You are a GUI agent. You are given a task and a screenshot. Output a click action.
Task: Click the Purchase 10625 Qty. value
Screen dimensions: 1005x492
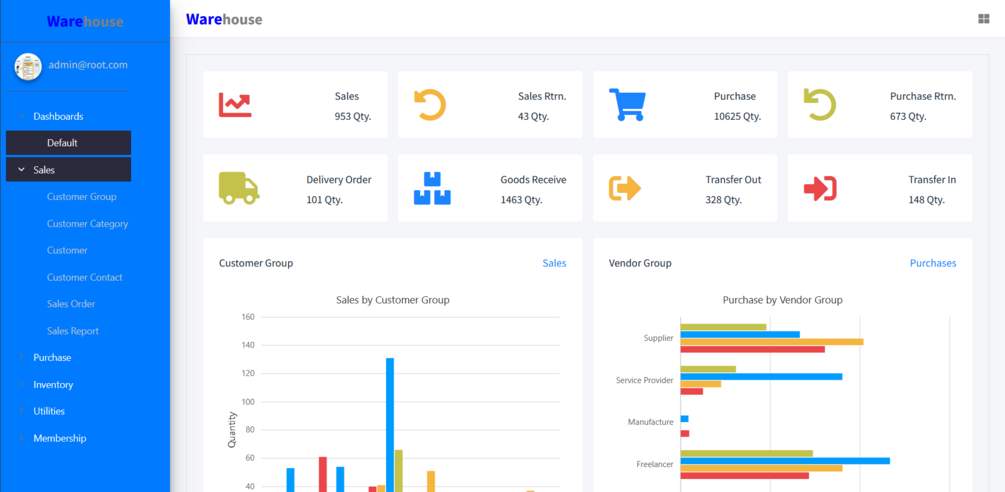737,117
